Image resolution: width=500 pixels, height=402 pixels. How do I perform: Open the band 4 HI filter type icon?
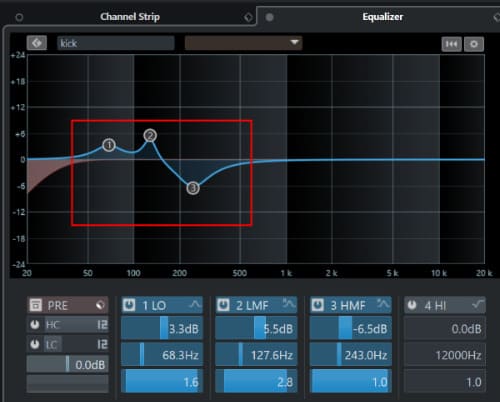[478, 304]
